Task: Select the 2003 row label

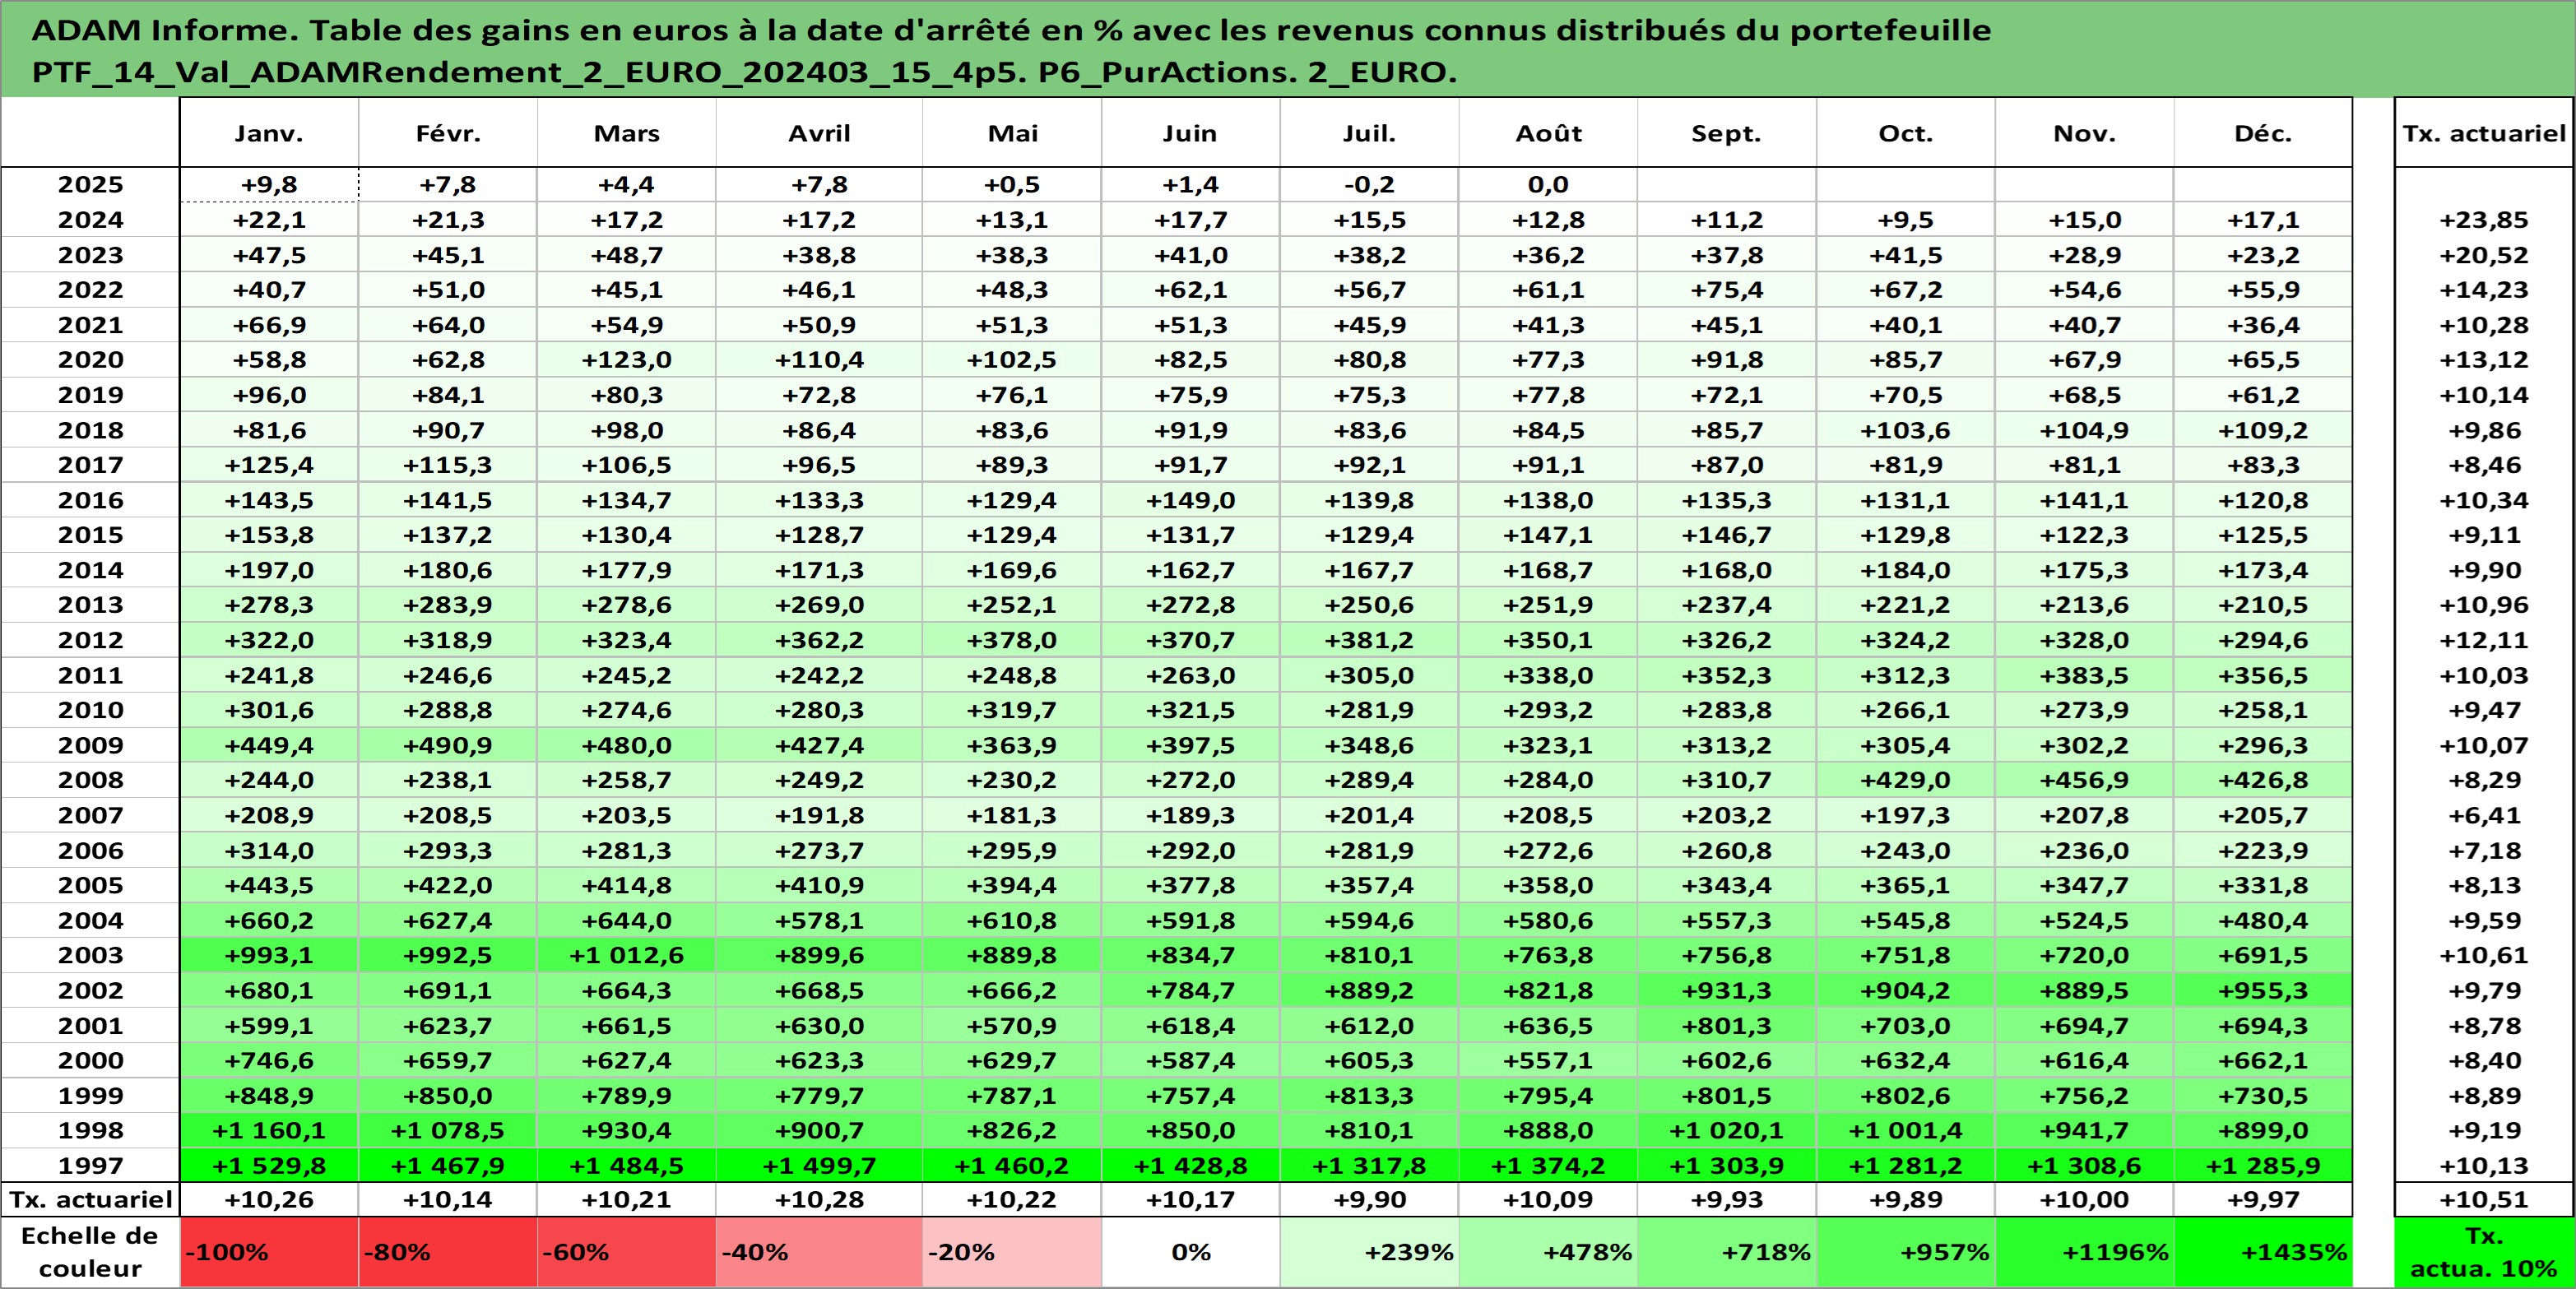Action: coord(90,955)
